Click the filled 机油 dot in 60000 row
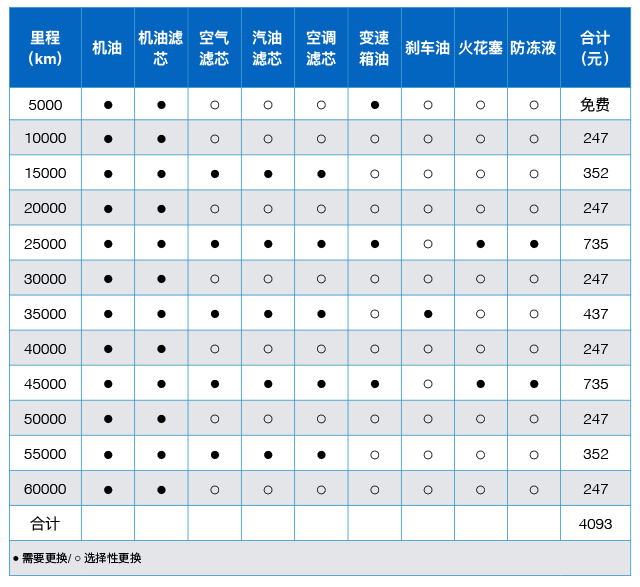 [x=108, y=489]
